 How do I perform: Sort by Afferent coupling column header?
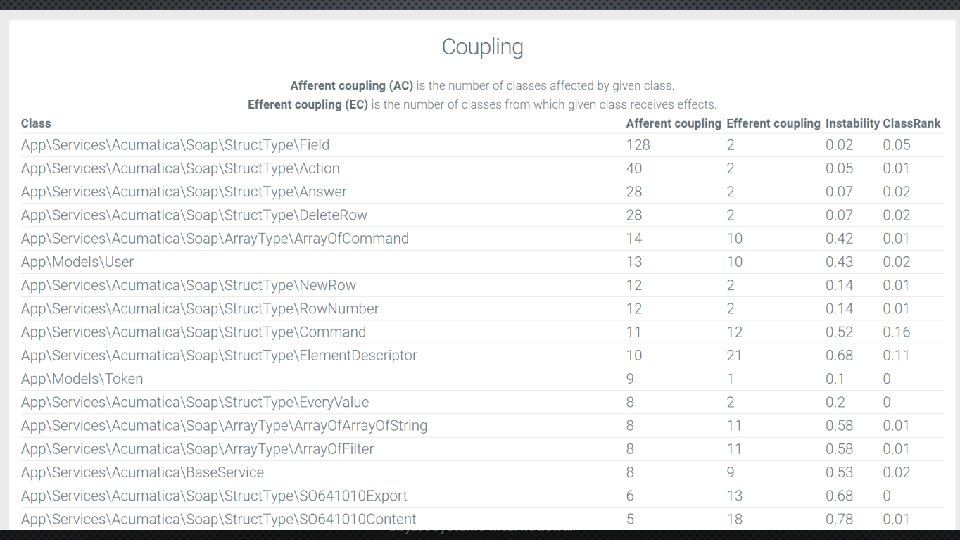(x=672, y=123)
